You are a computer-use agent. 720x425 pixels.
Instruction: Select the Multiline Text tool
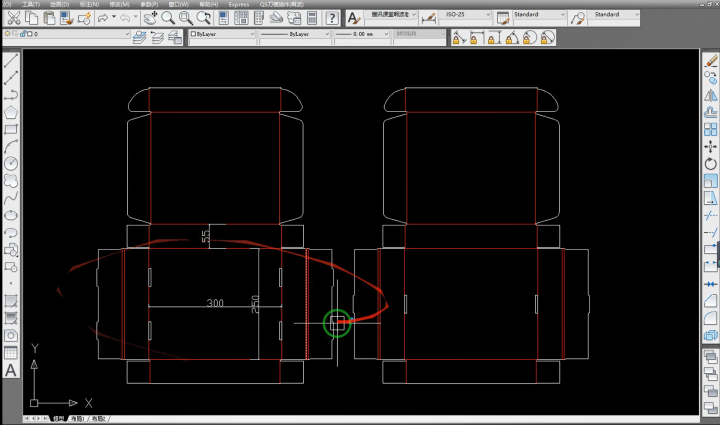click(x=11, y=370)
